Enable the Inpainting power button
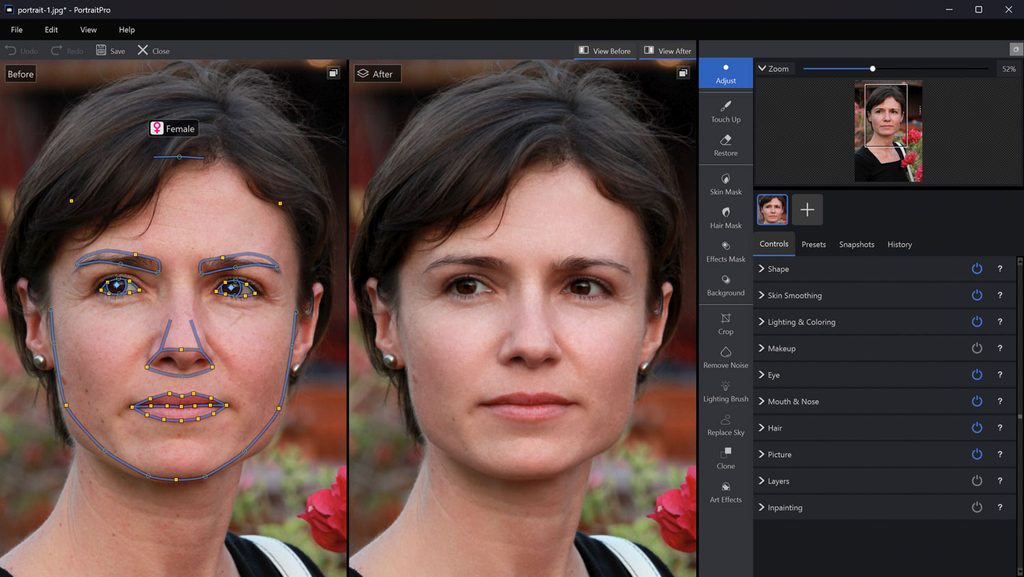This screenshot has width=1024, height=577. [977, 507]
